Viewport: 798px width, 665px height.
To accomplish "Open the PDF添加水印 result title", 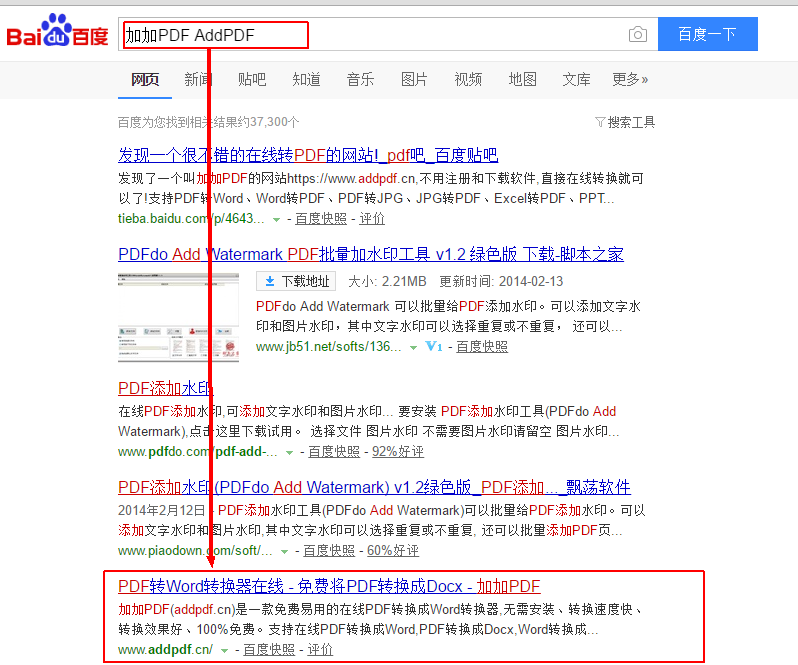I will (x=166, y=388).
